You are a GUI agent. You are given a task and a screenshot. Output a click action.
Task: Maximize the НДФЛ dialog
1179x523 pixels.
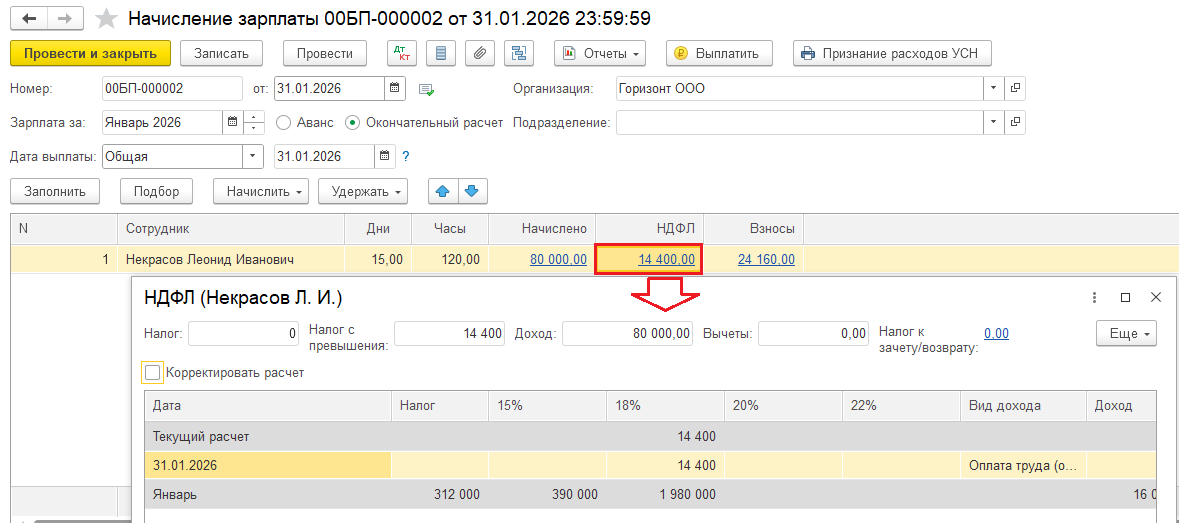click(1126, 298)
